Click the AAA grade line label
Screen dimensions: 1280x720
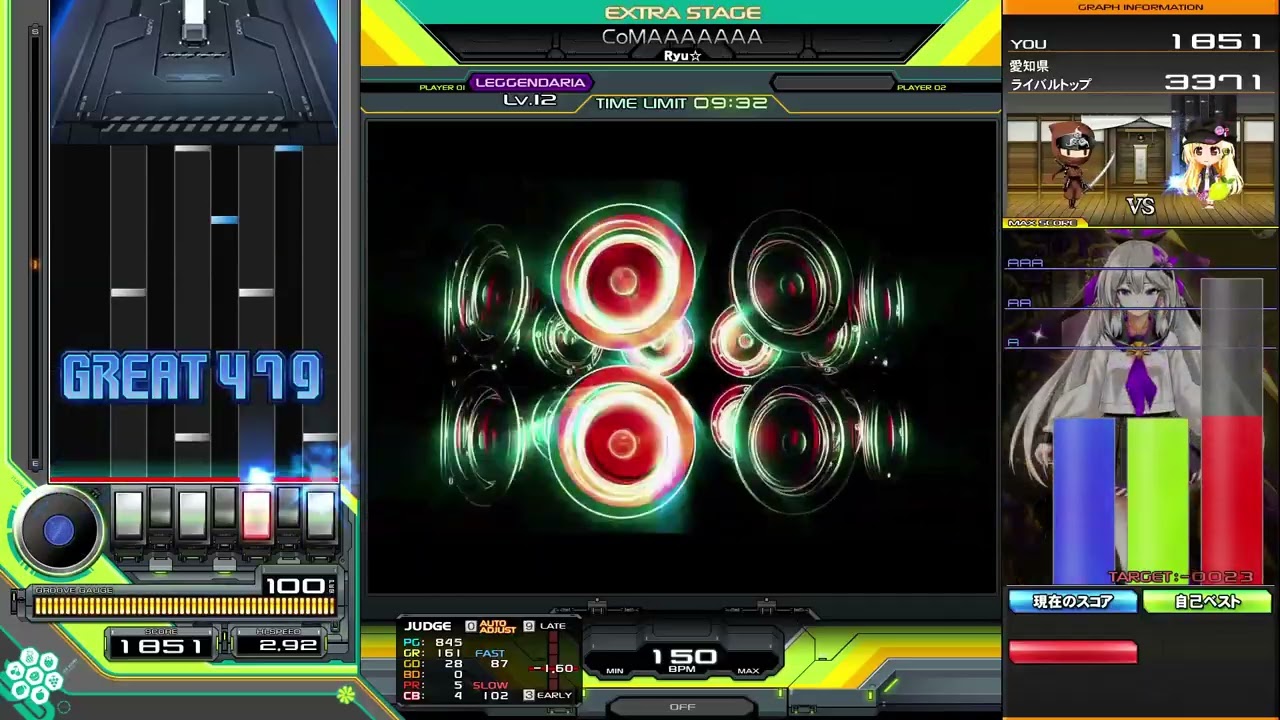coord(1025,263)
